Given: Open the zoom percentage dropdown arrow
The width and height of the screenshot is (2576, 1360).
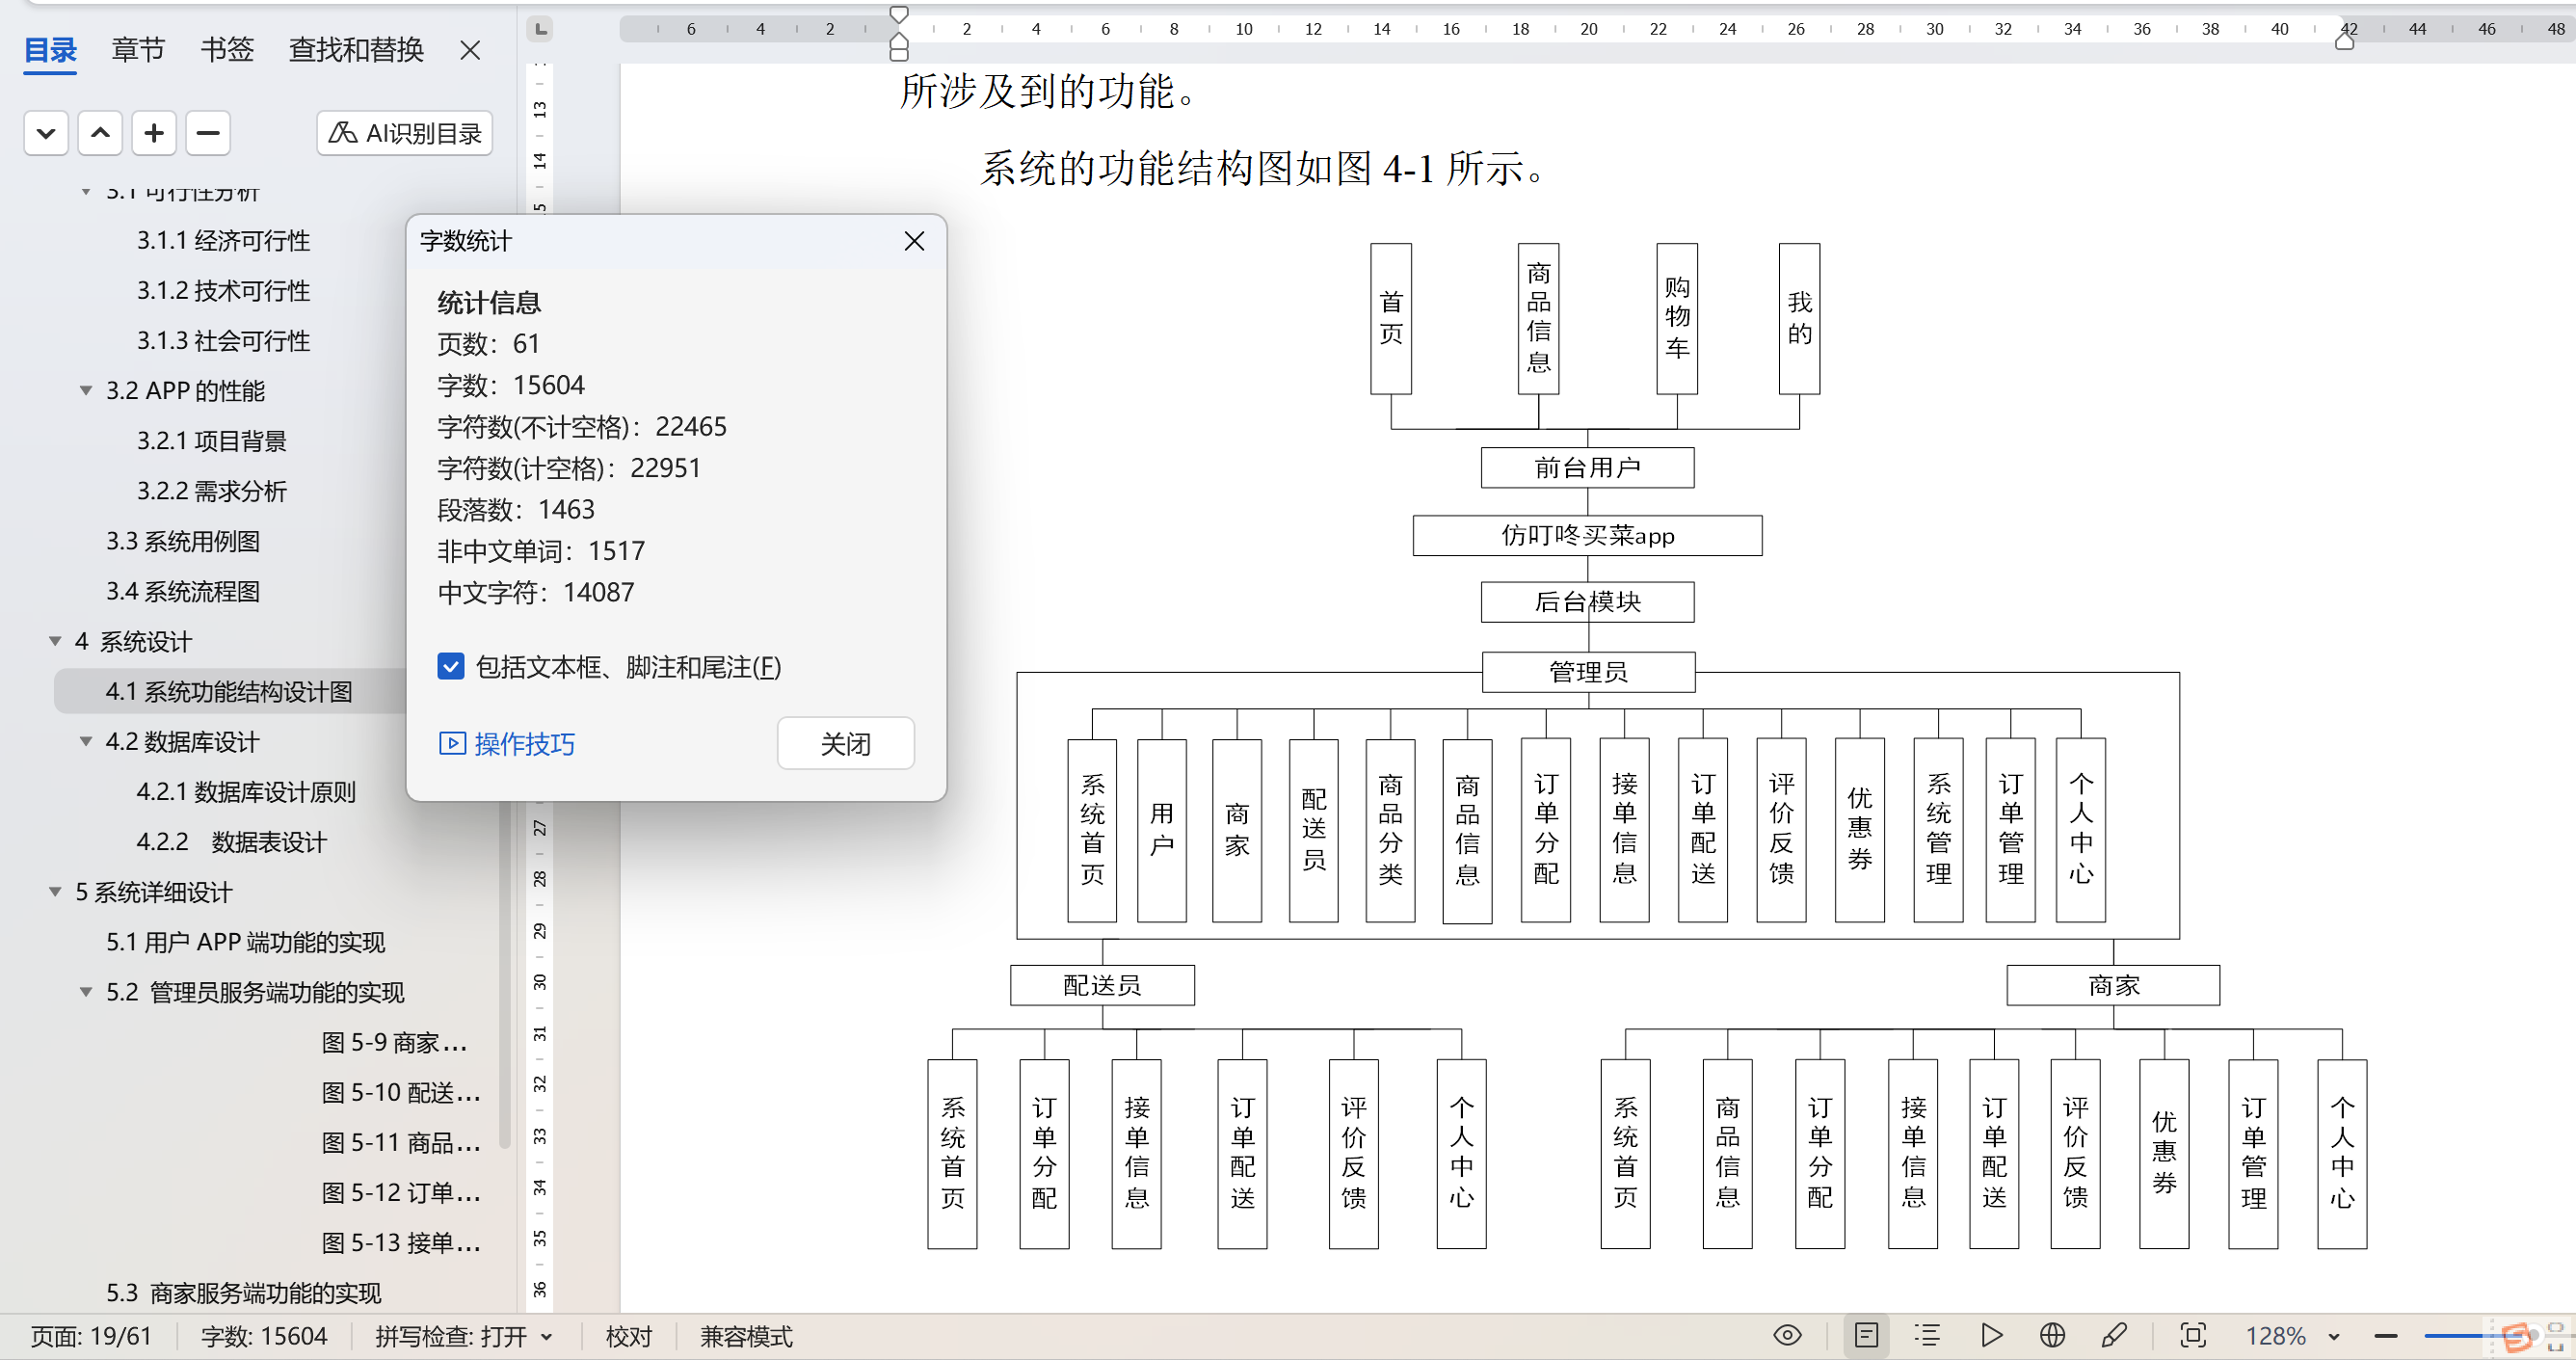Looking at the screenshot, I should click(2334, 1336).
